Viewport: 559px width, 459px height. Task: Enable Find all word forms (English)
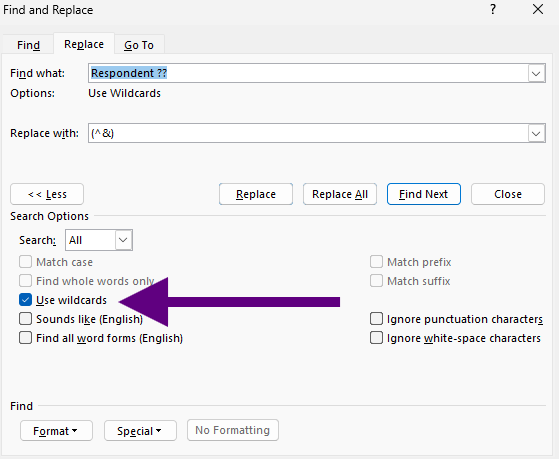(x=25, y=338)
